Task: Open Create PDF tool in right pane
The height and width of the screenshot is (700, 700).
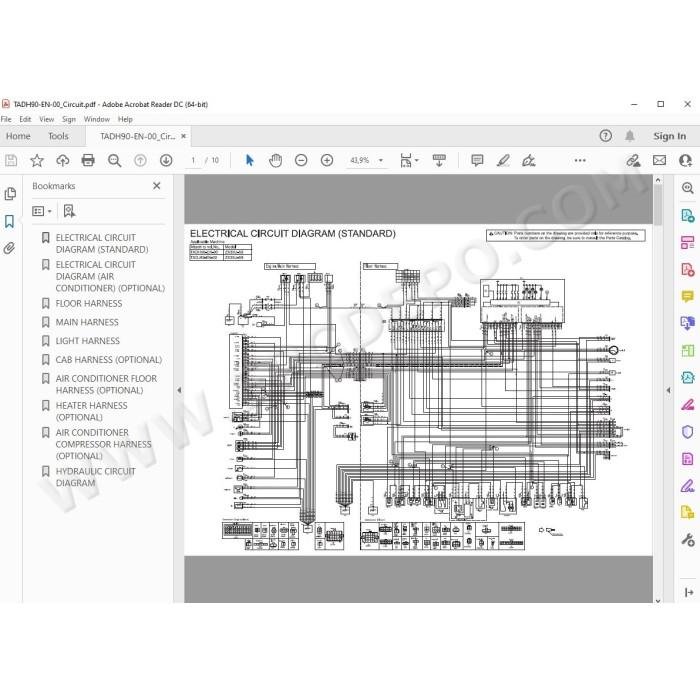Action: (x=688, y=270)
